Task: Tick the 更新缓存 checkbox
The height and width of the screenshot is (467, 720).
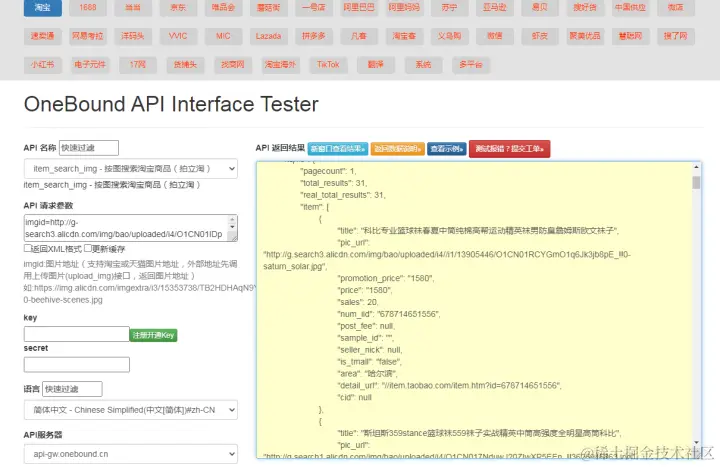Action: 88,248
